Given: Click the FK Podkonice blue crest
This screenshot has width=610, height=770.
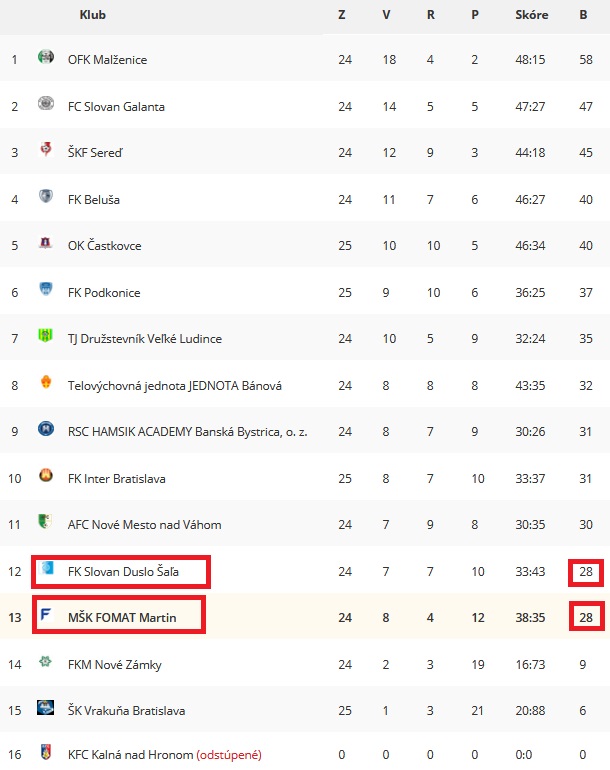Looking at the screenshot, I should 46,289.
